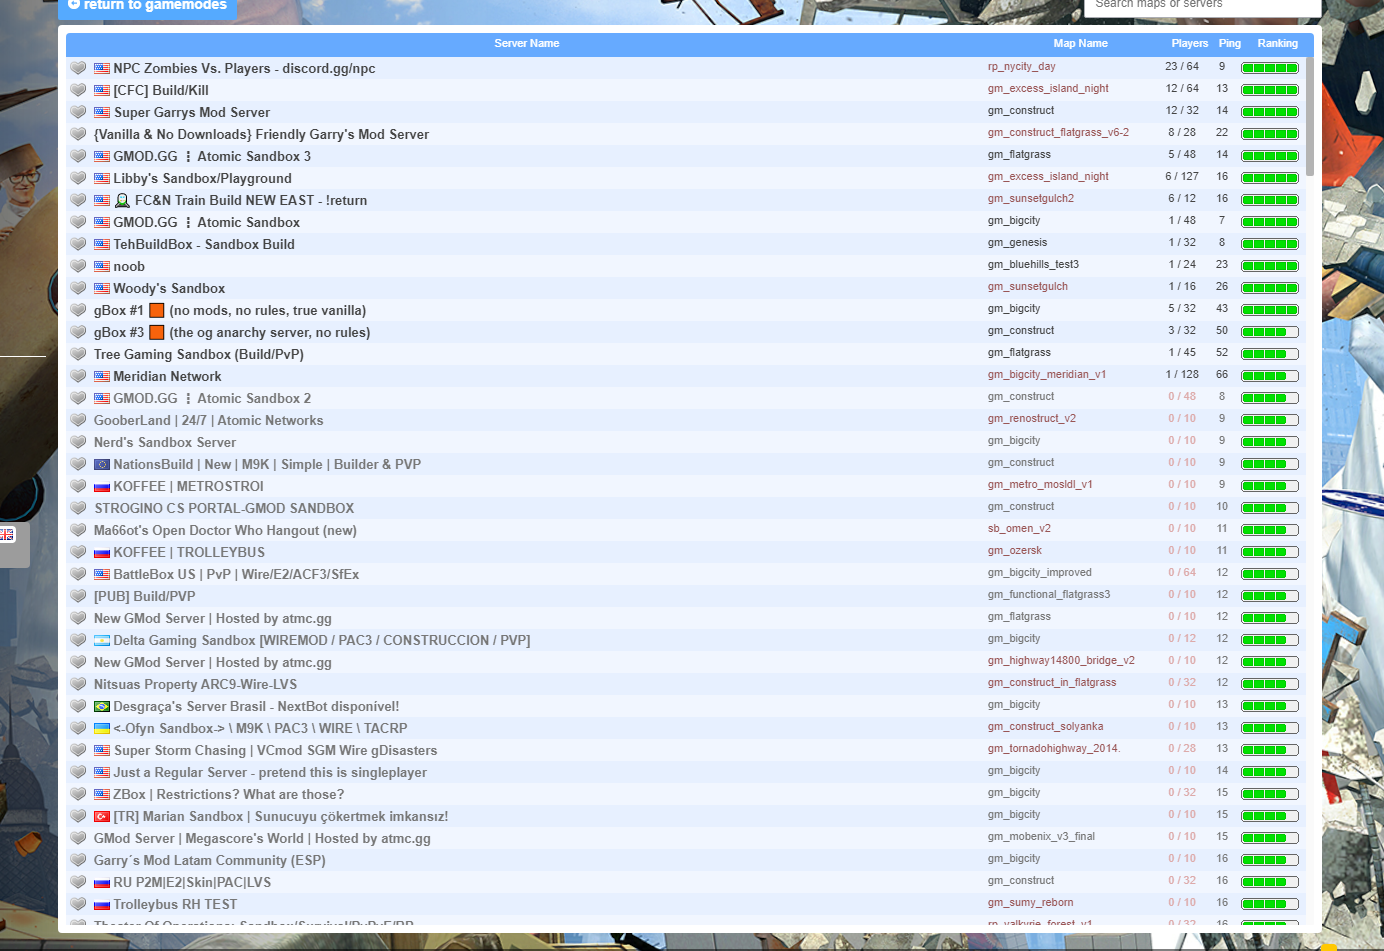
Task: Click the Russian flag beside KOFFEE | TROLLEYBUS
Action: pos(102,553)
